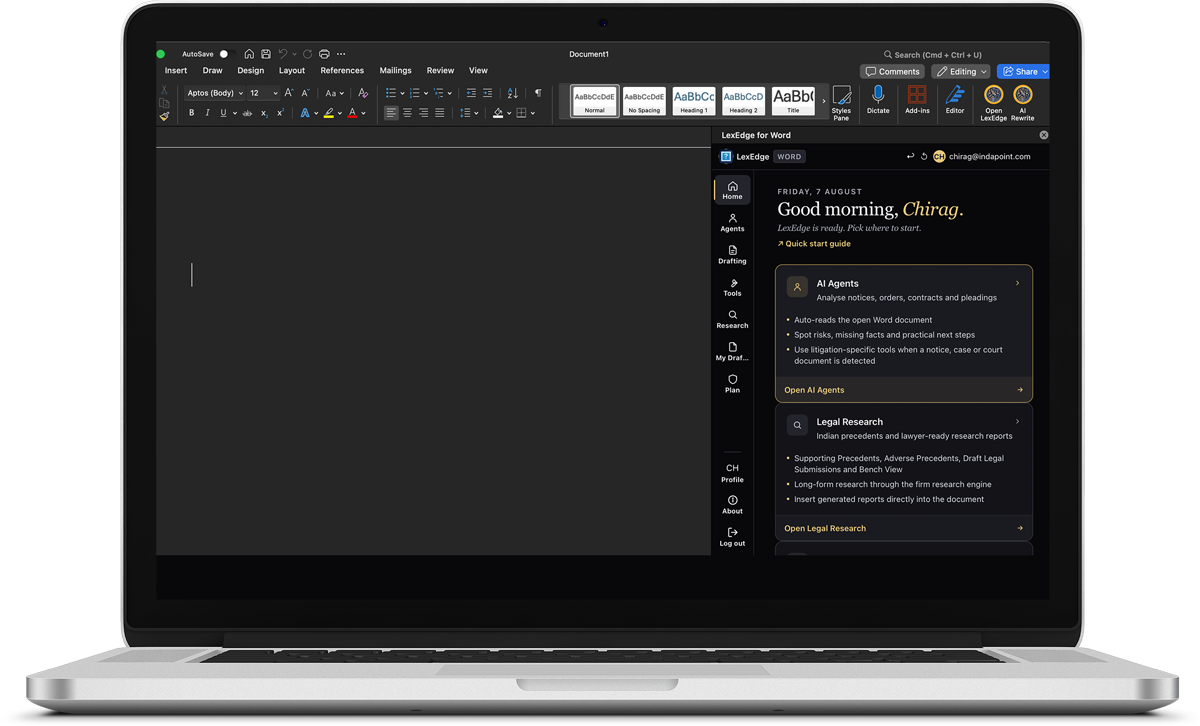Click the Increase Font Size icon
This screenshot has width=1200, height=726.
coord(289,93)
